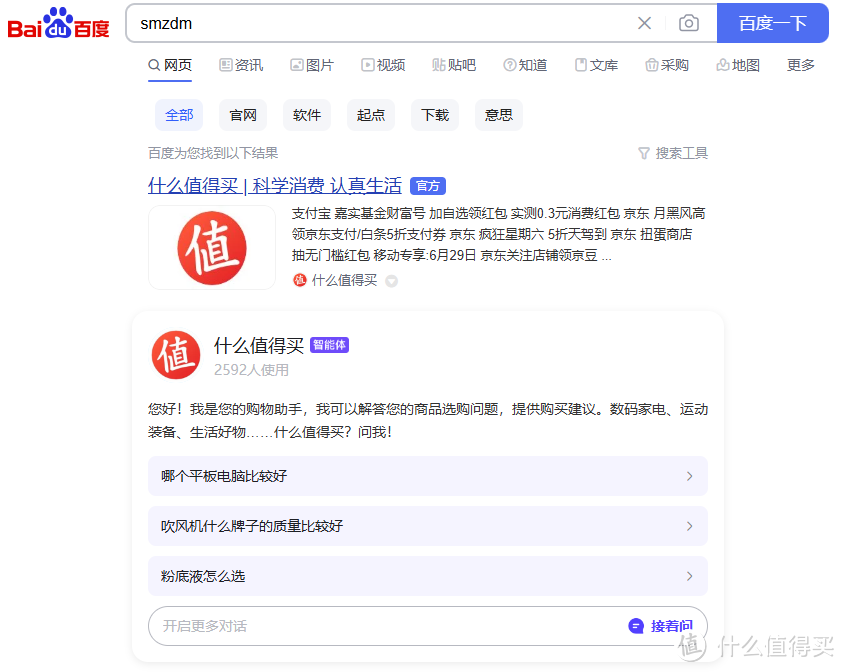
Task: Switch to the 图片 tab
Action: tap(312, 65)
